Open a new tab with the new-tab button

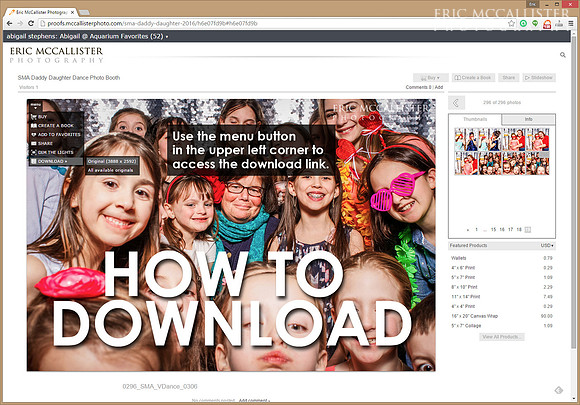[x=84, y=13]
